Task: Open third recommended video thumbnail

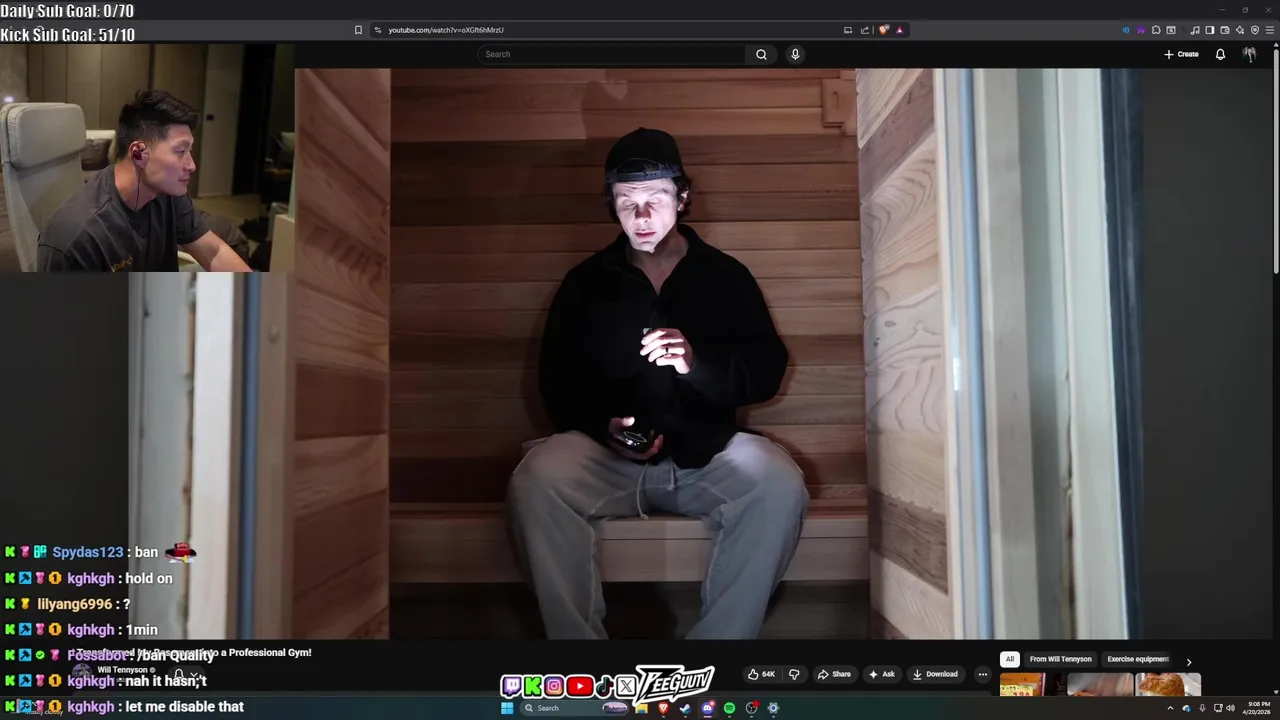Action: pyautogui.click(x=1168, y=685)
